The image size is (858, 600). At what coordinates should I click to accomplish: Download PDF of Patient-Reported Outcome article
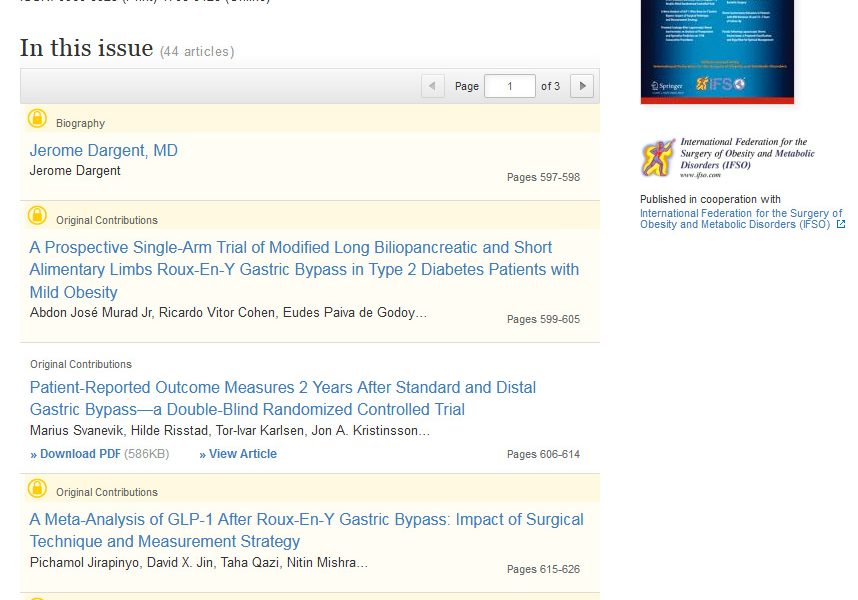(76, 454)
